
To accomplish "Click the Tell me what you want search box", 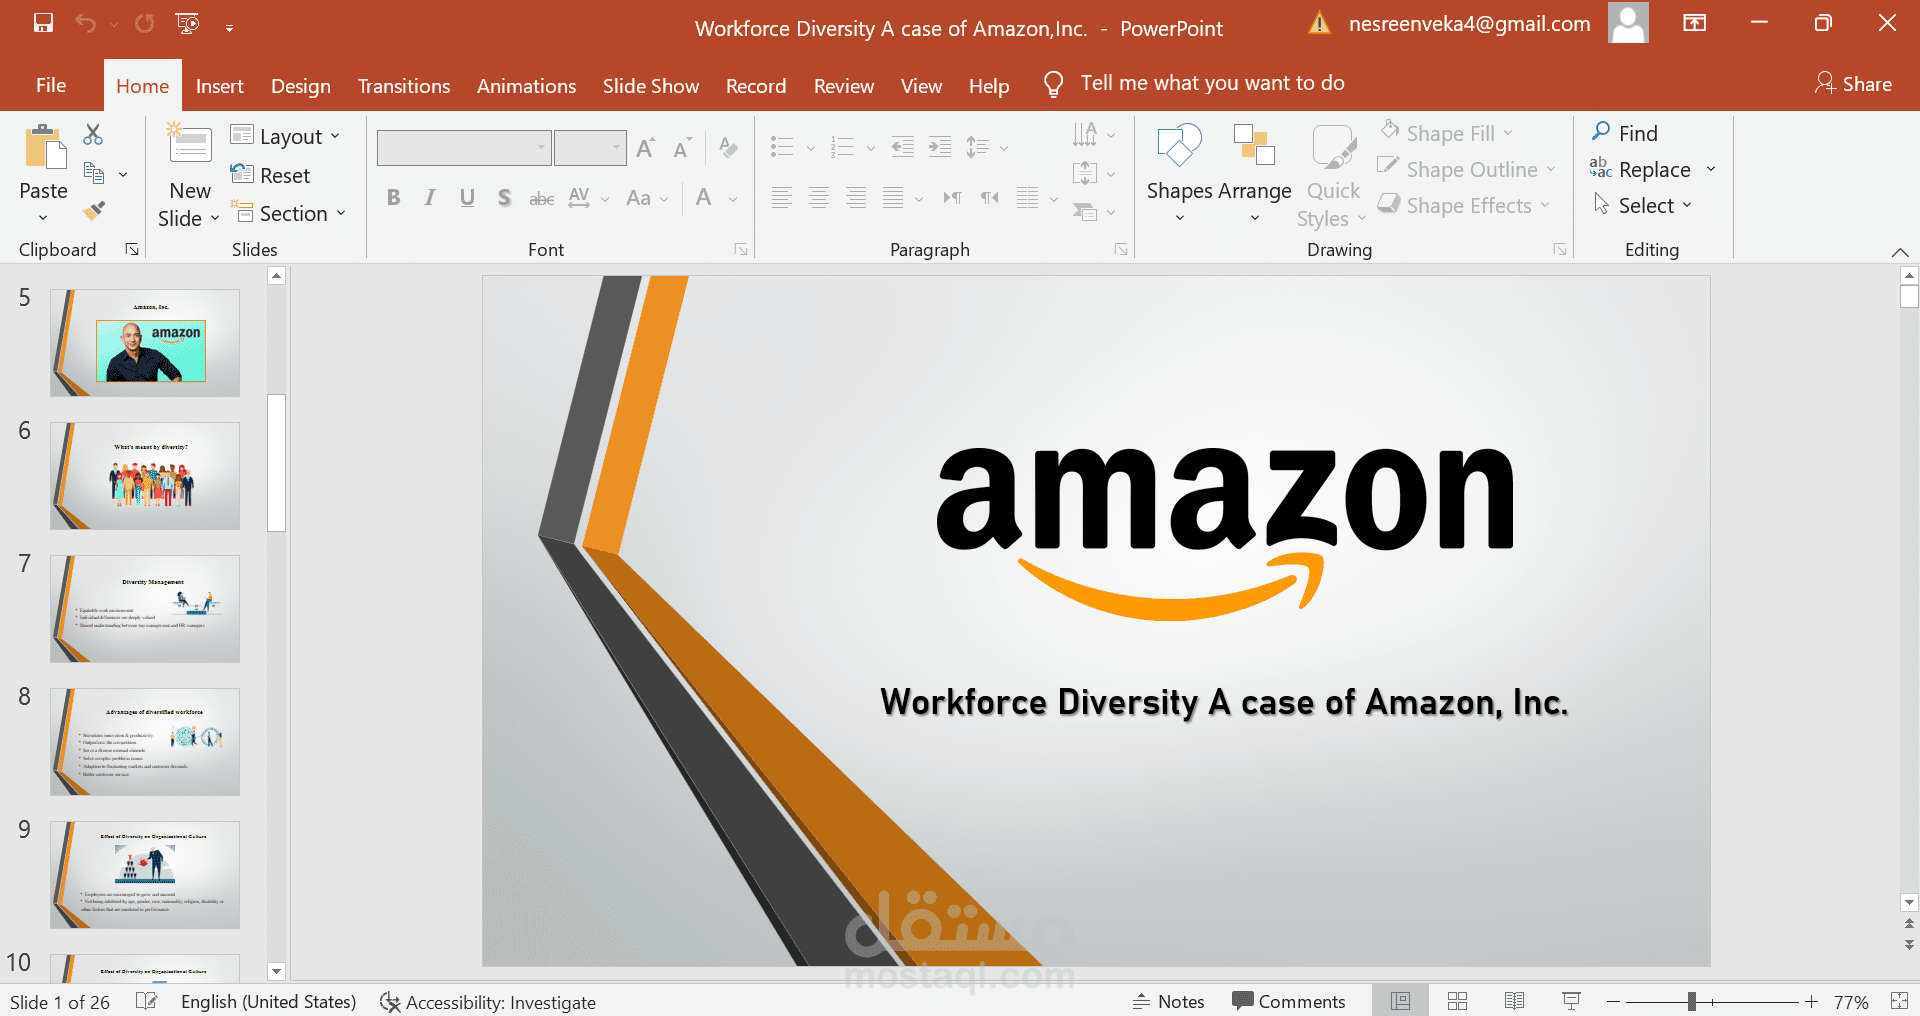I will tap(1194, 83).
